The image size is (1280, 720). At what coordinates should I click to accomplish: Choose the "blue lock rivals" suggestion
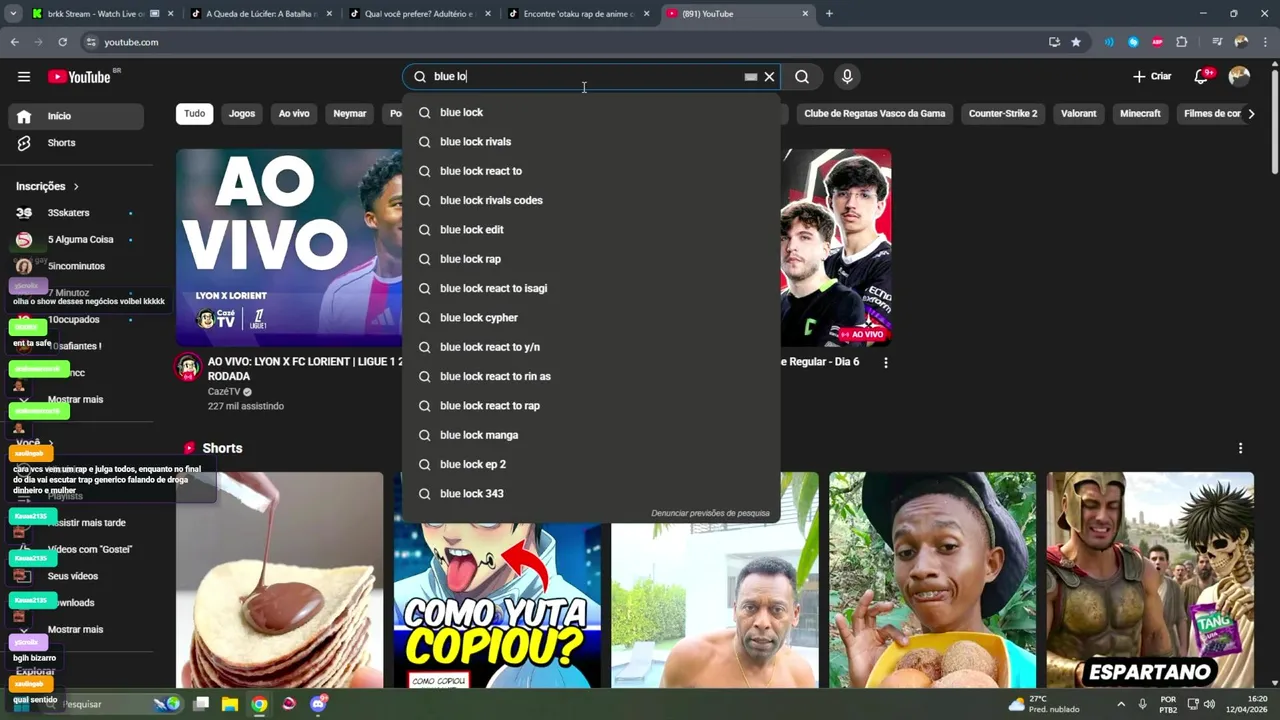pos(590,142)
